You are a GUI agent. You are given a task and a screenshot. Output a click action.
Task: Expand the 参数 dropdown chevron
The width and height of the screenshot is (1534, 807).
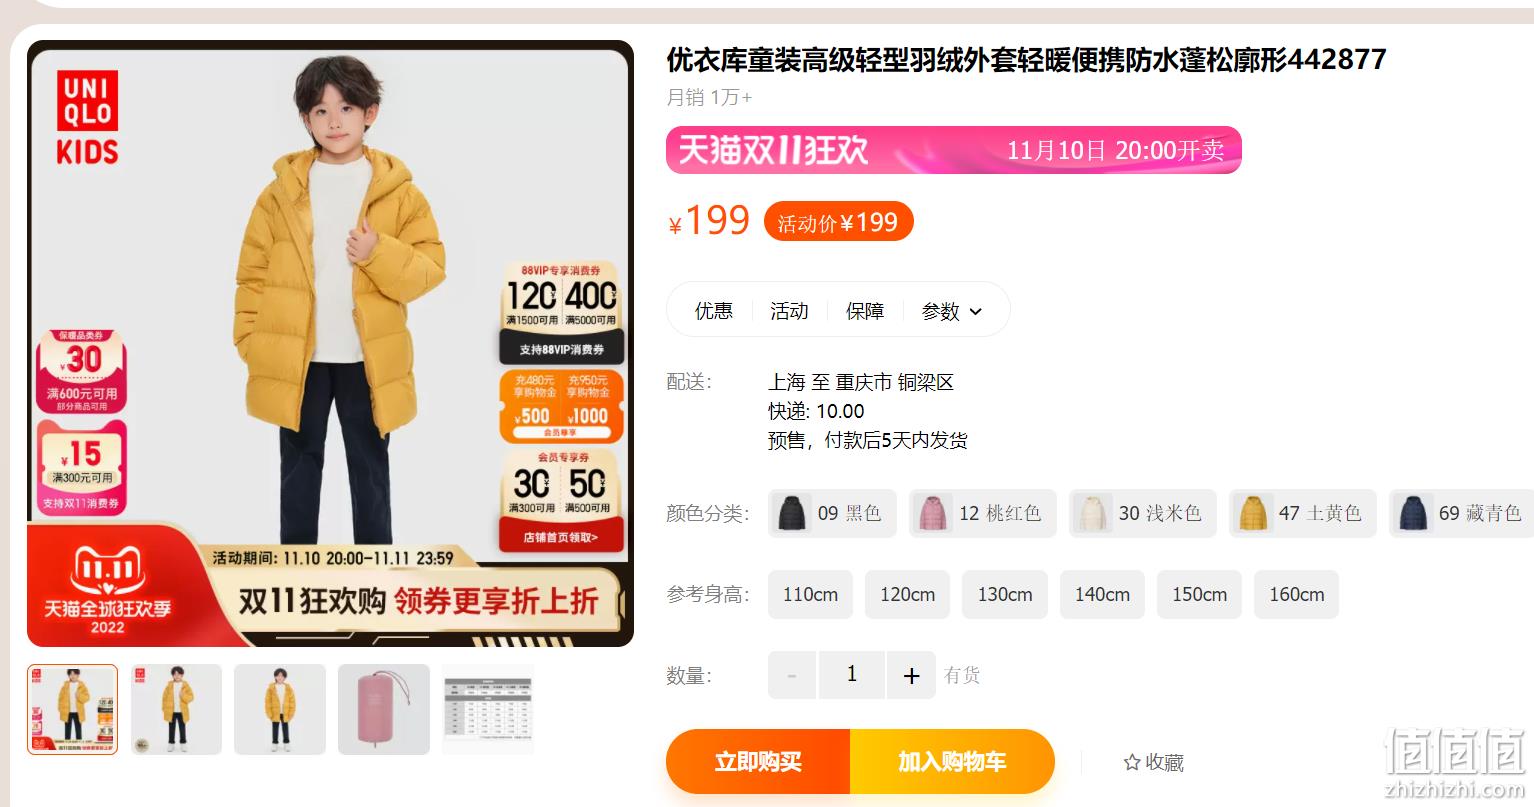(x=976, y=312)
